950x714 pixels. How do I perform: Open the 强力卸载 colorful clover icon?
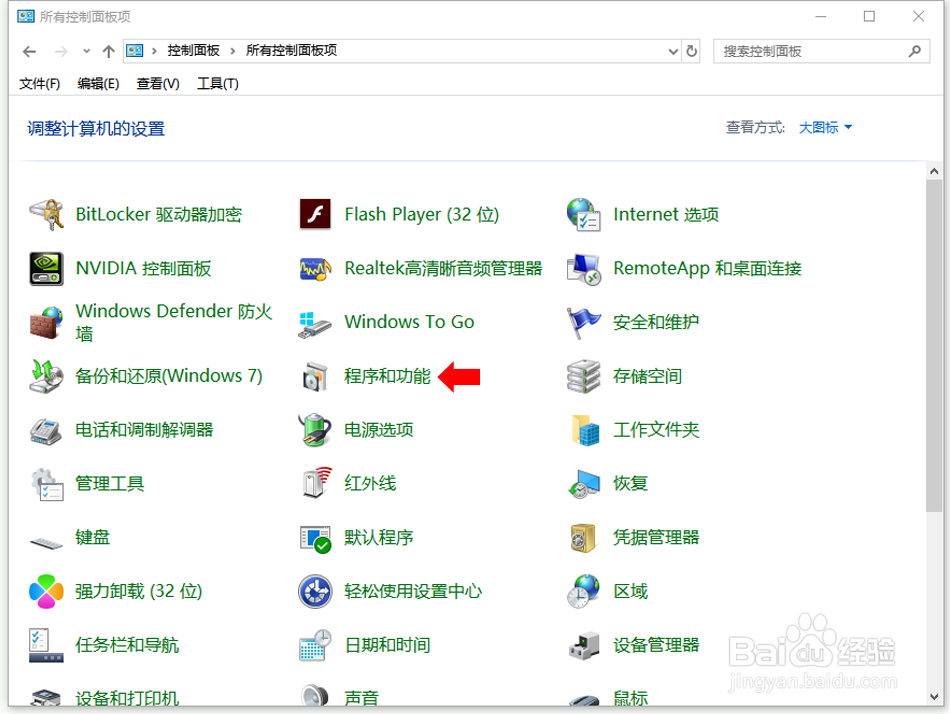pos(46,592)
